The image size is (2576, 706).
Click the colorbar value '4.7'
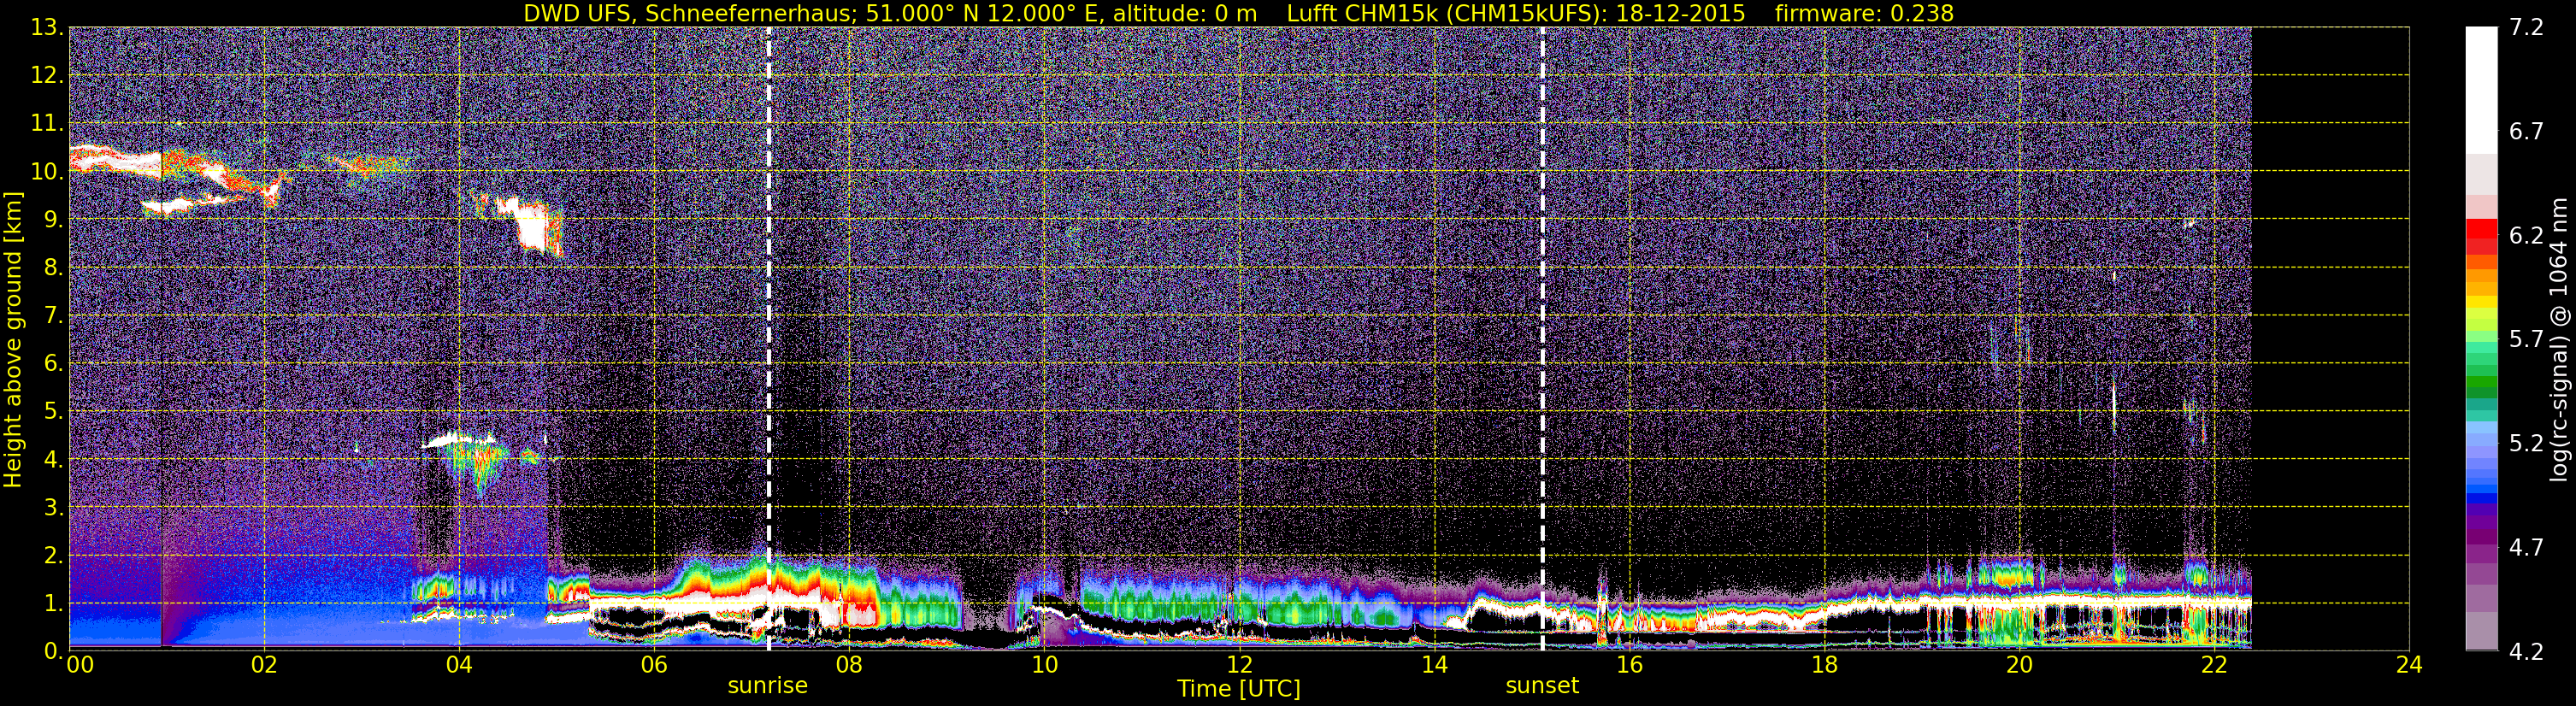2526,548
